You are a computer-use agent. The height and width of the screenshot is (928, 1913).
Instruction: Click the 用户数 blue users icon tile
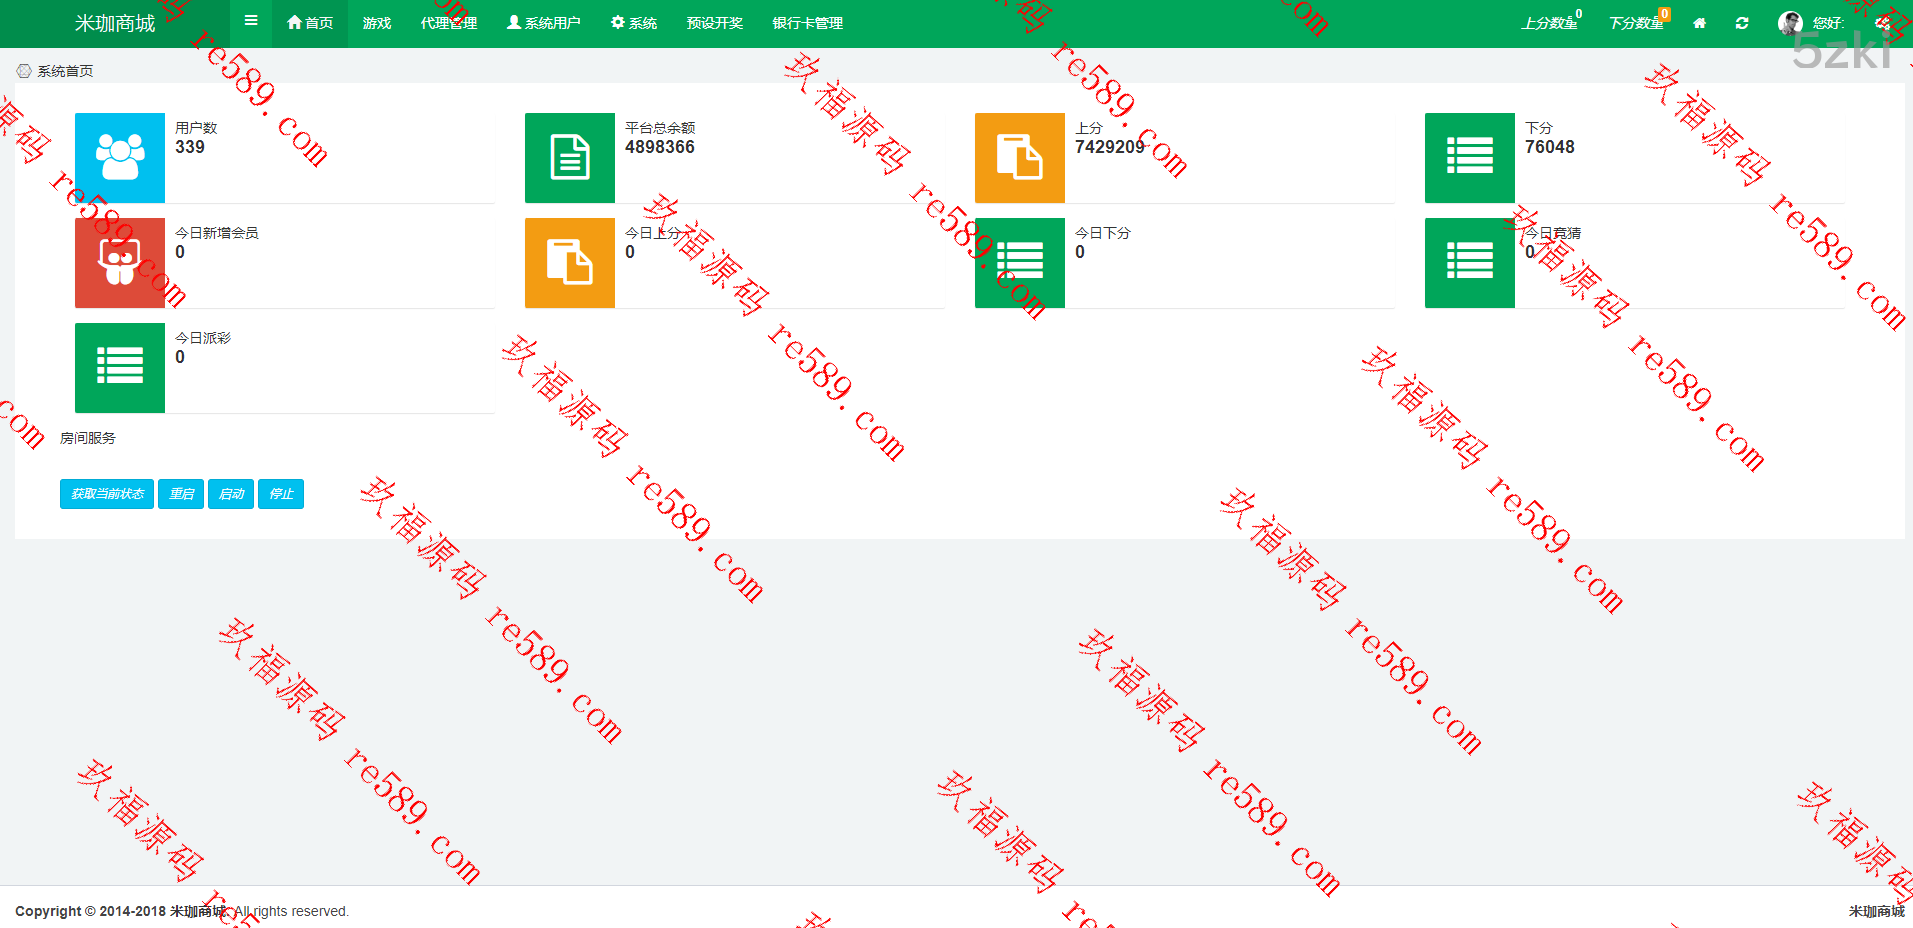(120, 158)
